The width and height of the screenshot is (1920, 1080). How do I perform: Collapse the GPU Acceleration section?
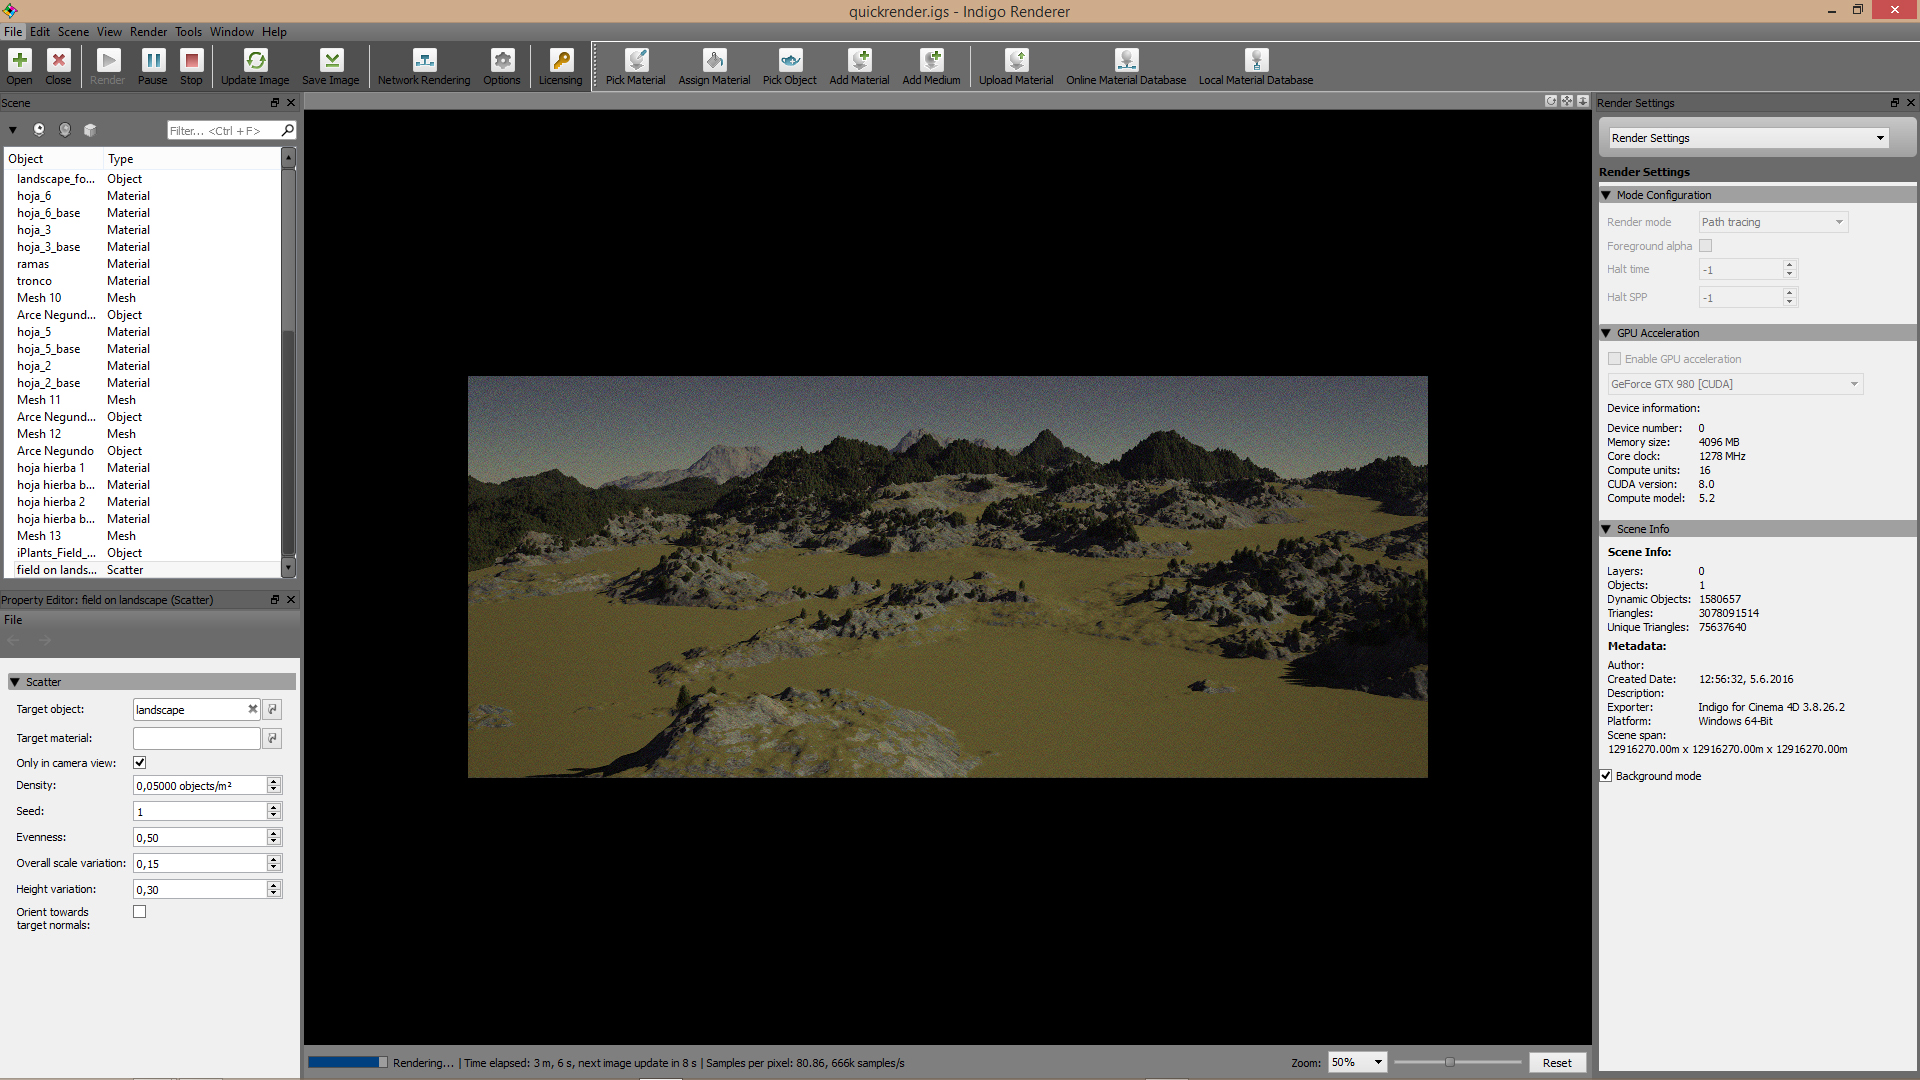coord(1607,333)
